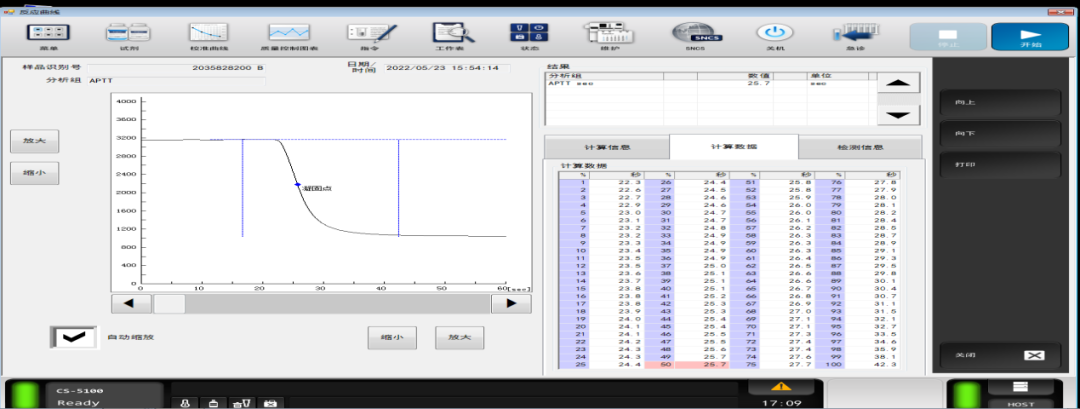1080x409 pixels.
Task: Click the 向下 sidebar button
Action: pyautogui.click(x=1000, y=134)
